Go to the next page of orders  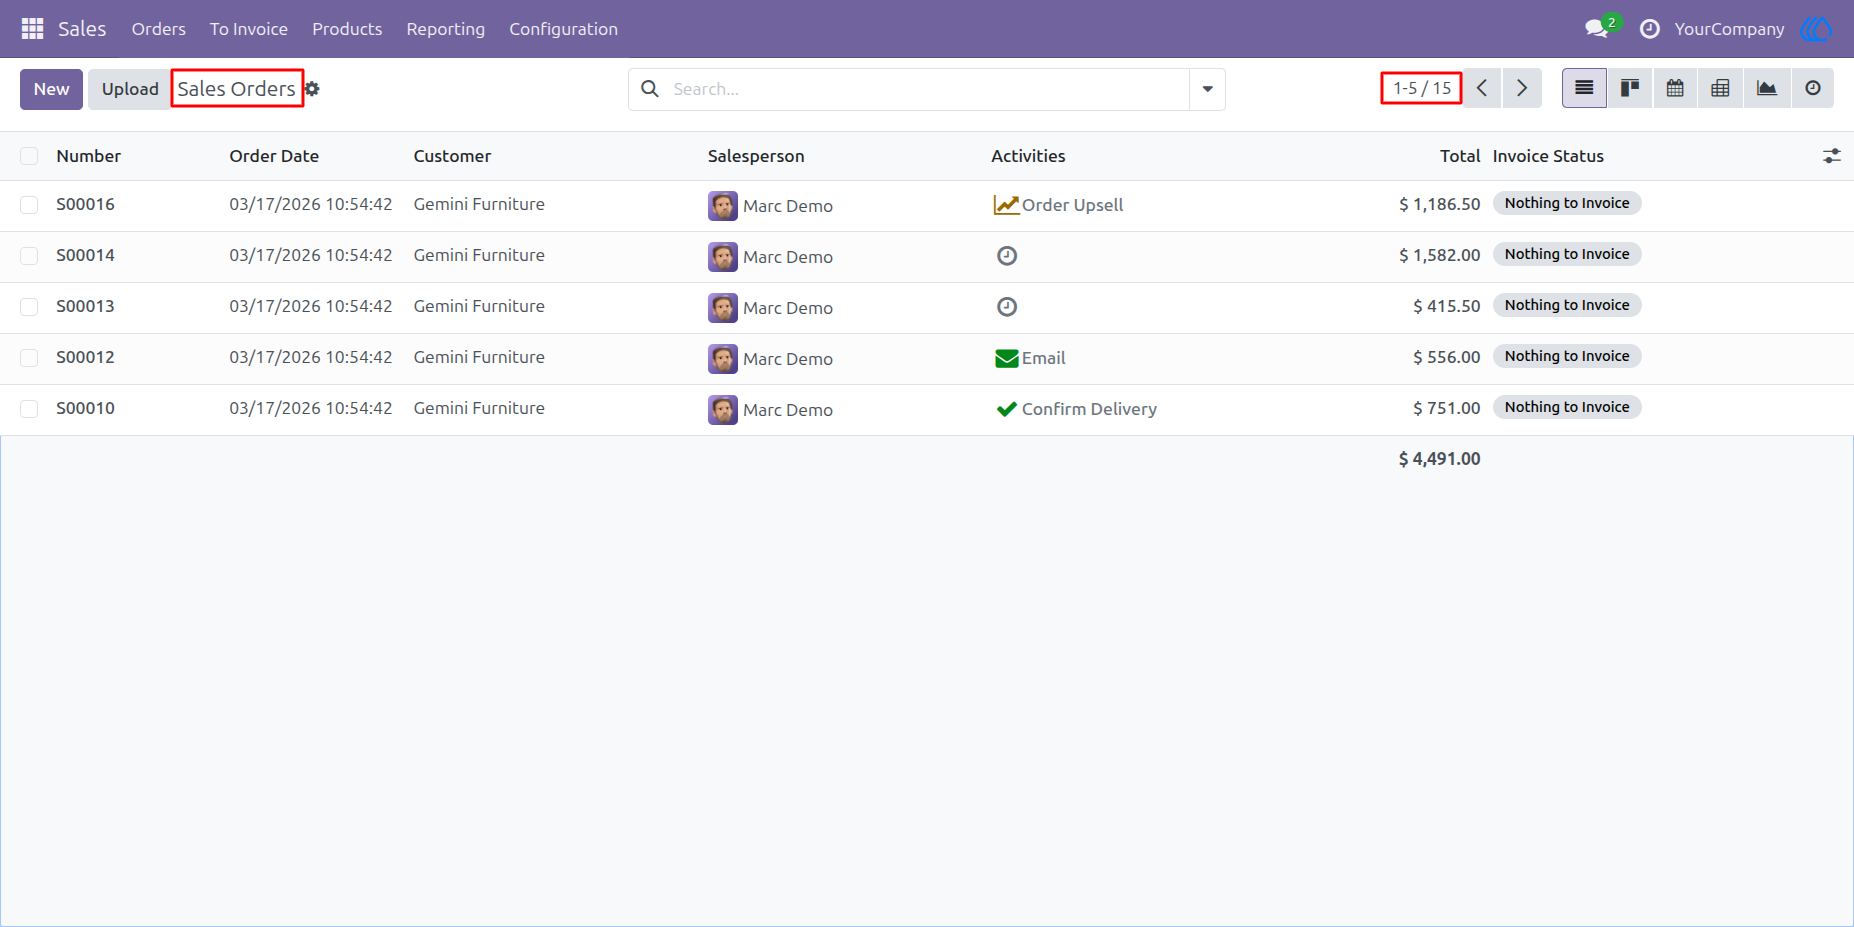pyautogui.click(x=1522, y=88)
